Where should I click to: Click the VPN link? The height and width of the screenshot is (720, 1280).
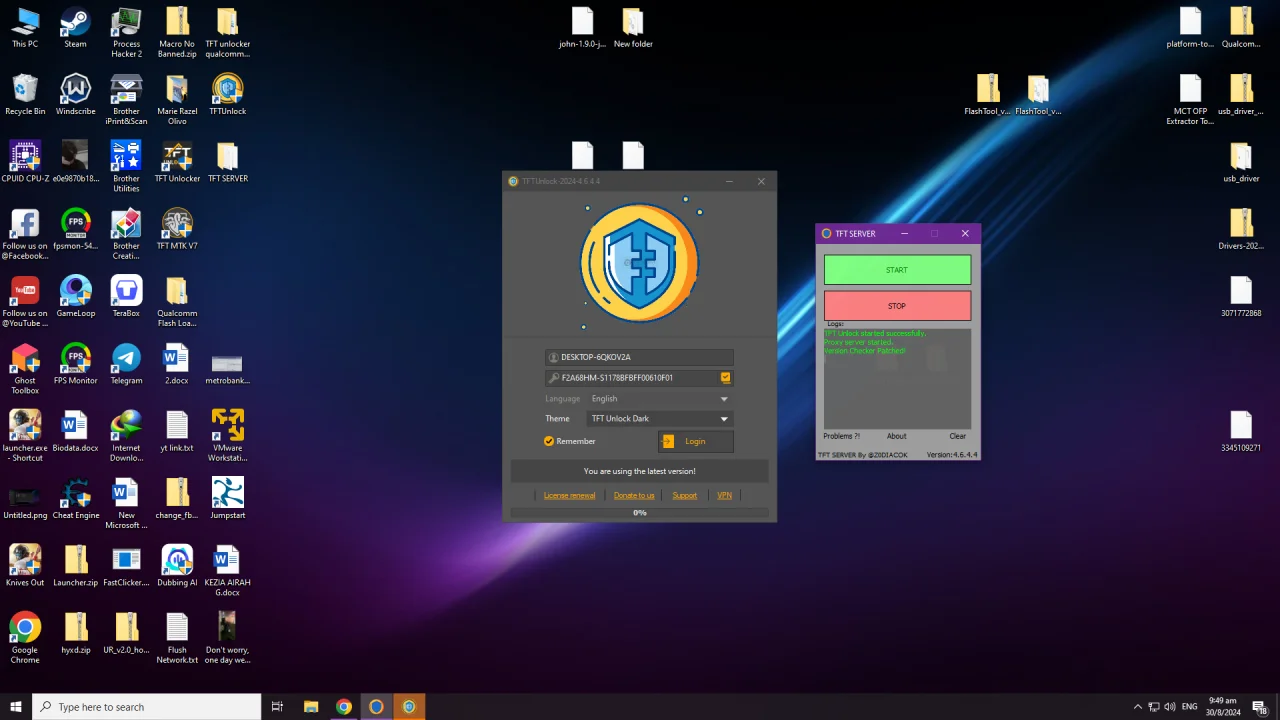(x=725, y=496)
